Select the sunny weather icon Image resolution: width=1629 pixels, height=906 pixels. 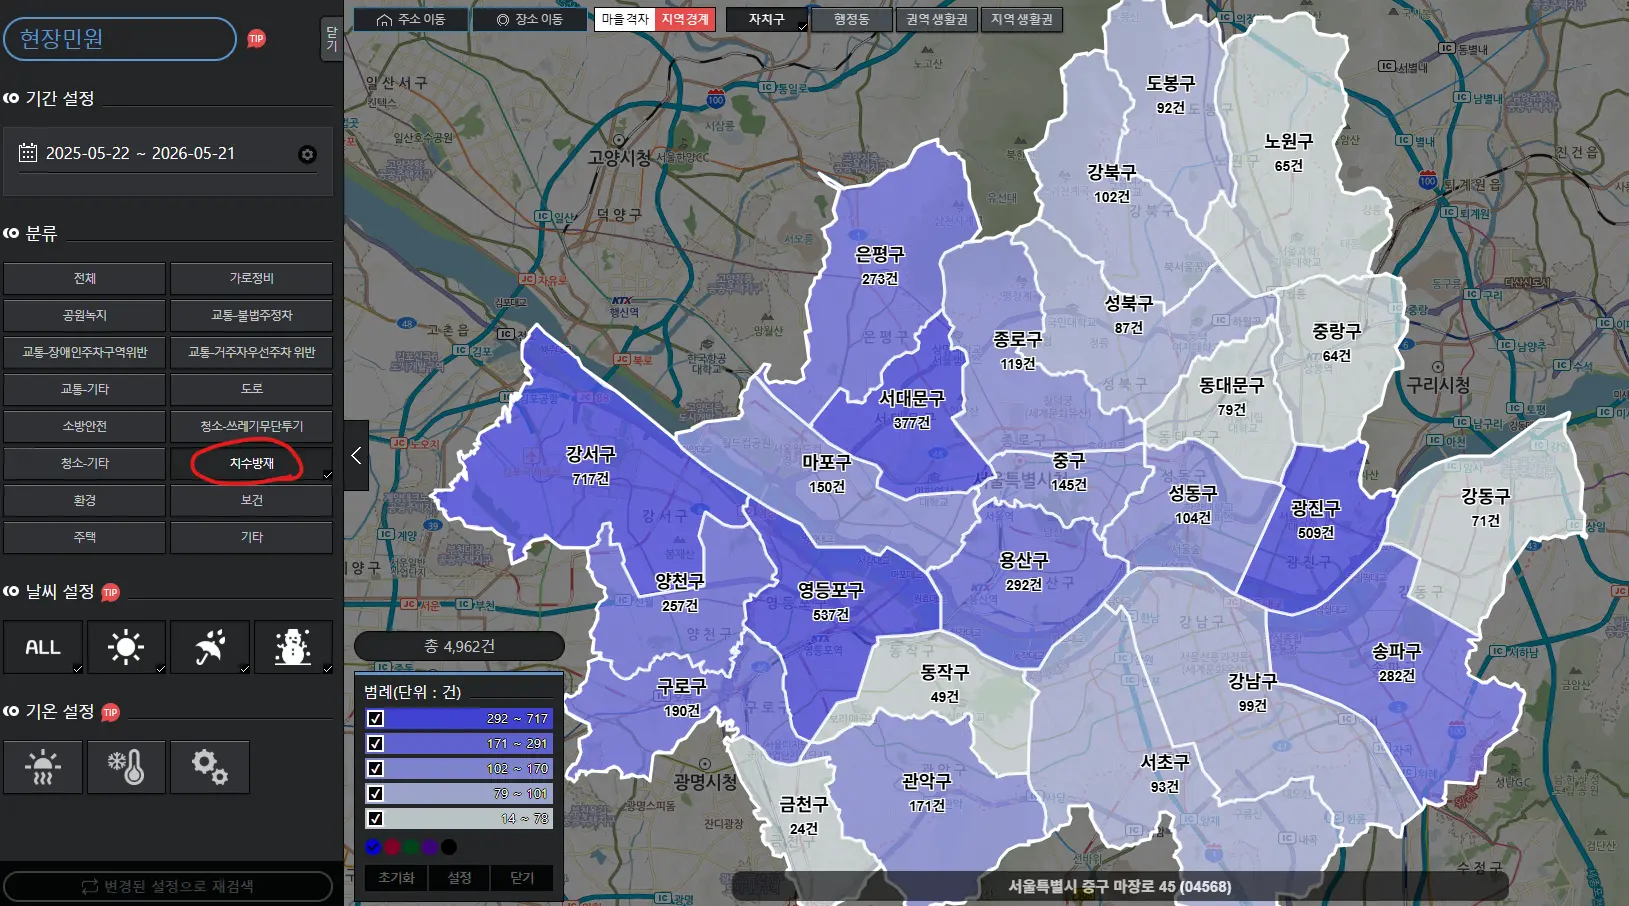(x=126, y=647)
